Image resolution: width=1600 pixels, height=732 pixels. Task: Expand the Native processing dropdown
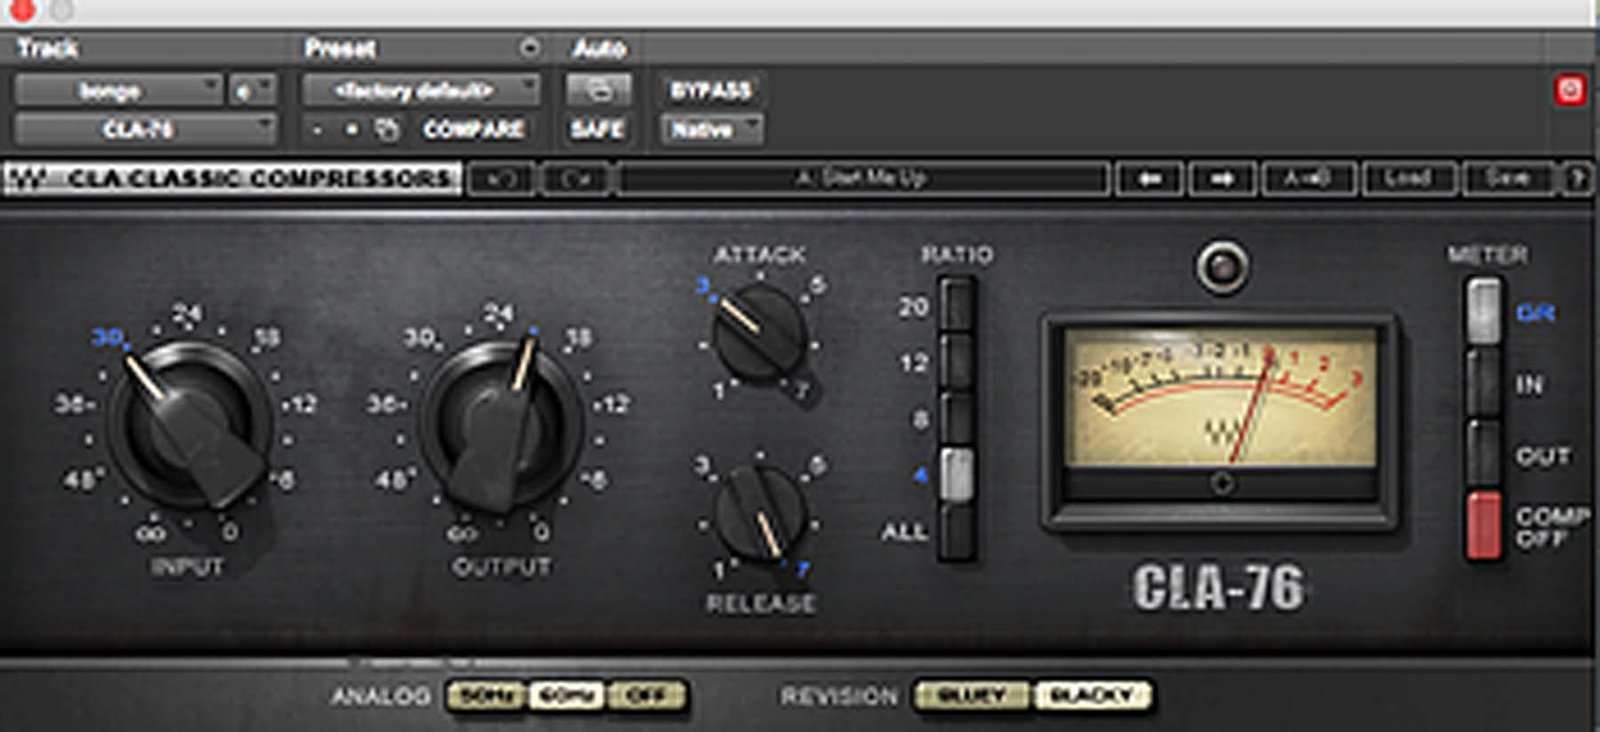pyautogui.click(x=711, y=129)
